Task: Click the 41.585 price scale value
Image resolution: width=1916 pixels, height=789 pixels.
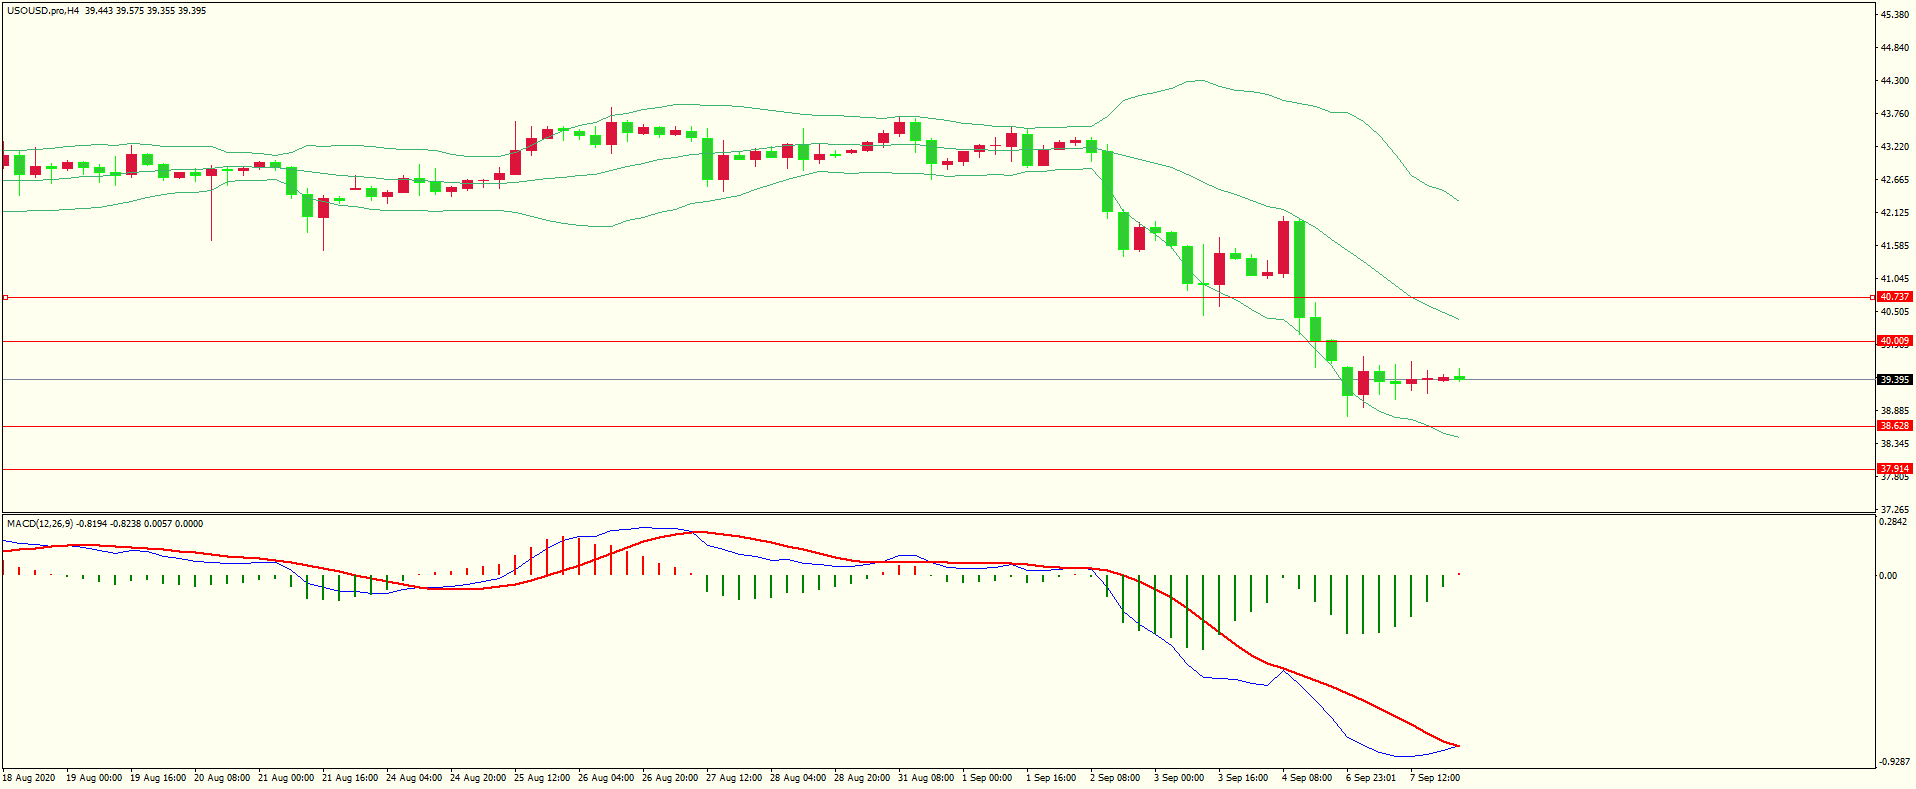Action: (x=1894, y=246)
